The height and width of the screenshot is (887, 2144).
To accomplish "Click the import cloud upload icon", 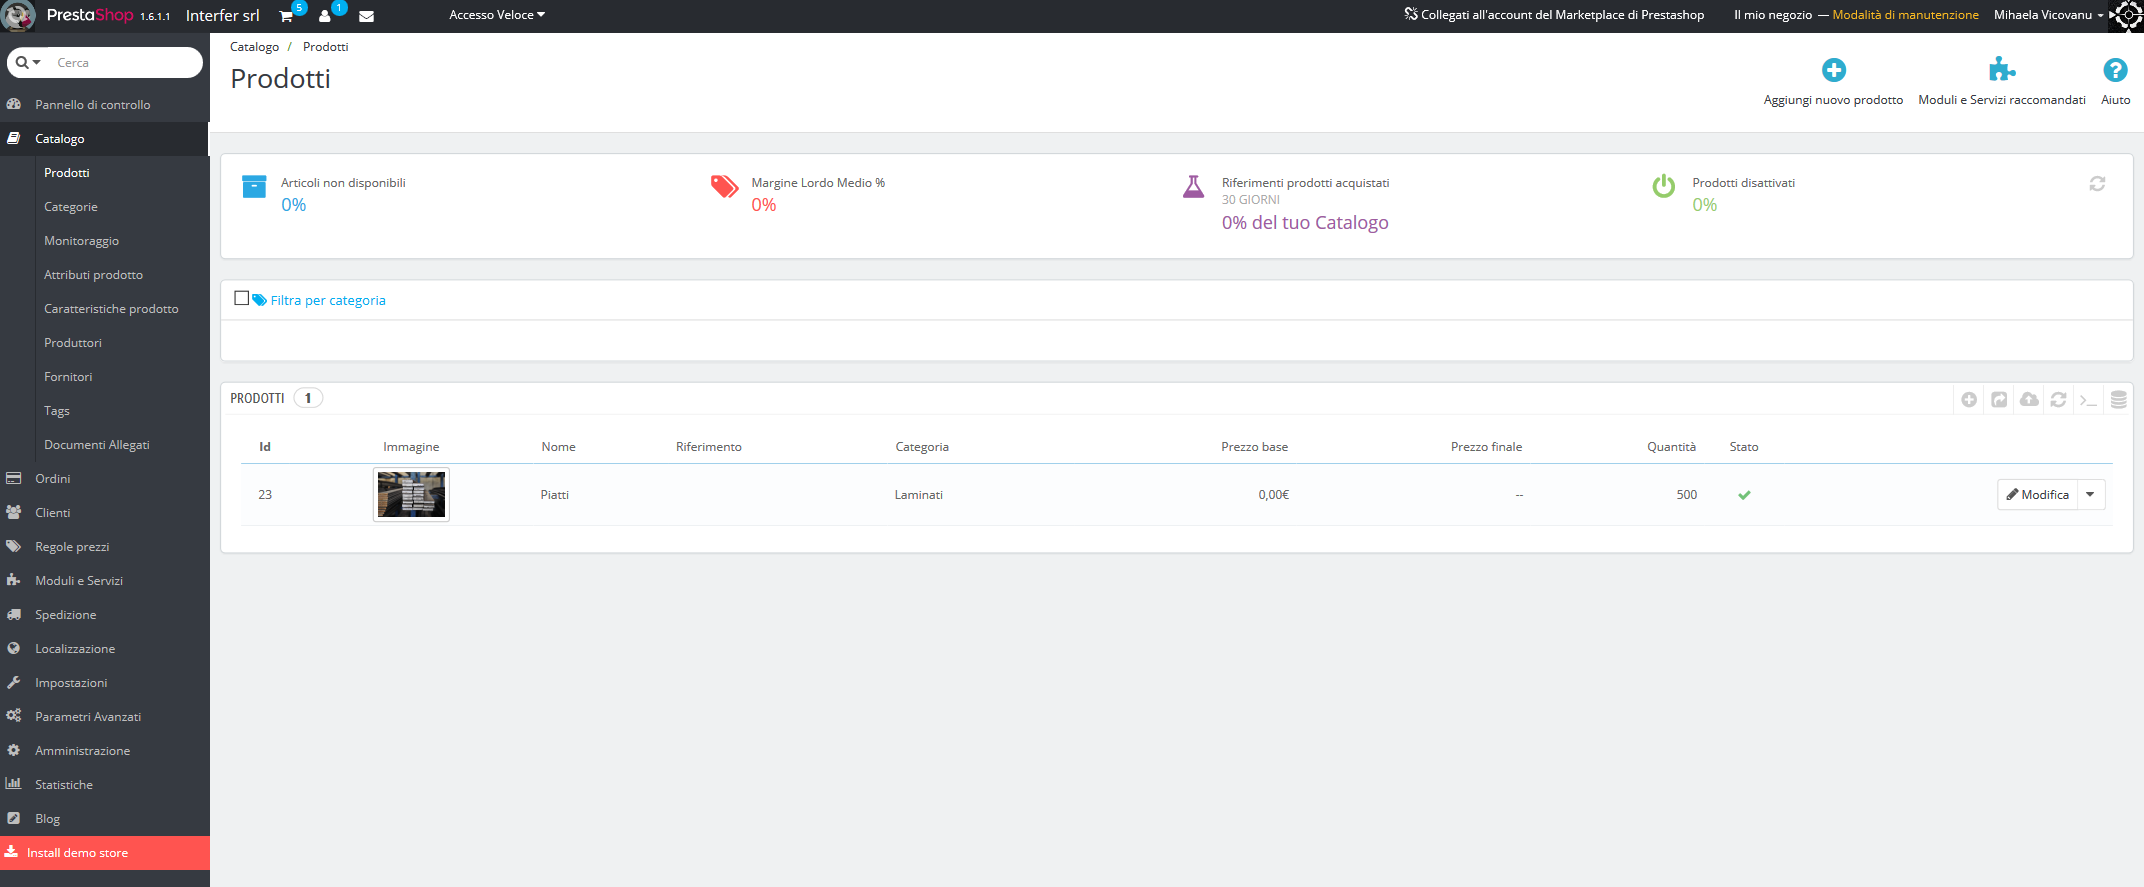I will [2029, 400].
